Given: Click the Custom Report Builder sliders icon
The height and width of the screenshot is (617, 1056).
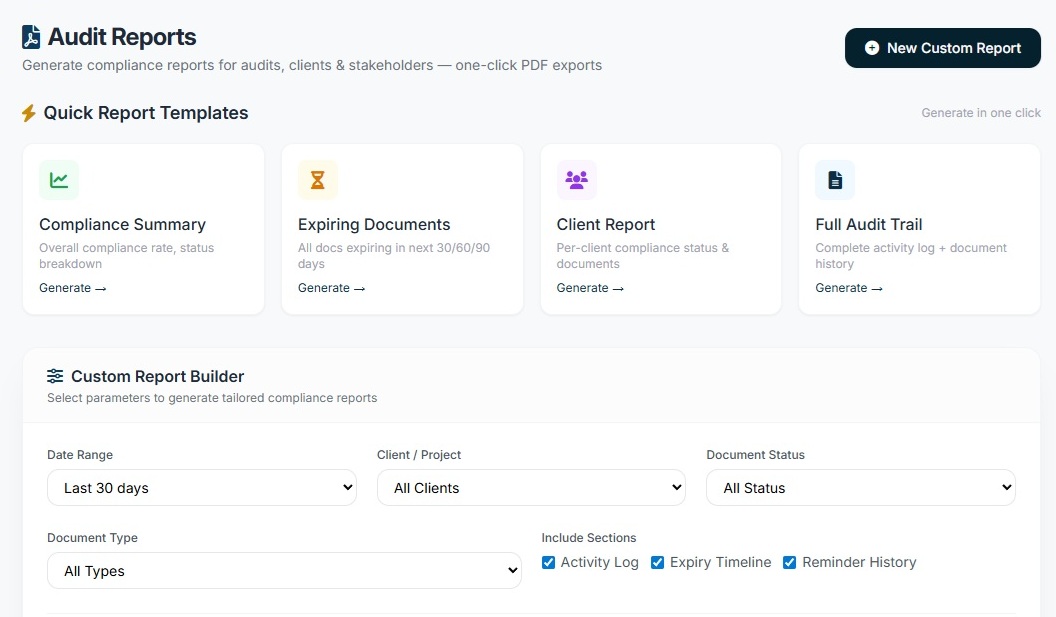Looking at the screenshot, I should [55, 376].
